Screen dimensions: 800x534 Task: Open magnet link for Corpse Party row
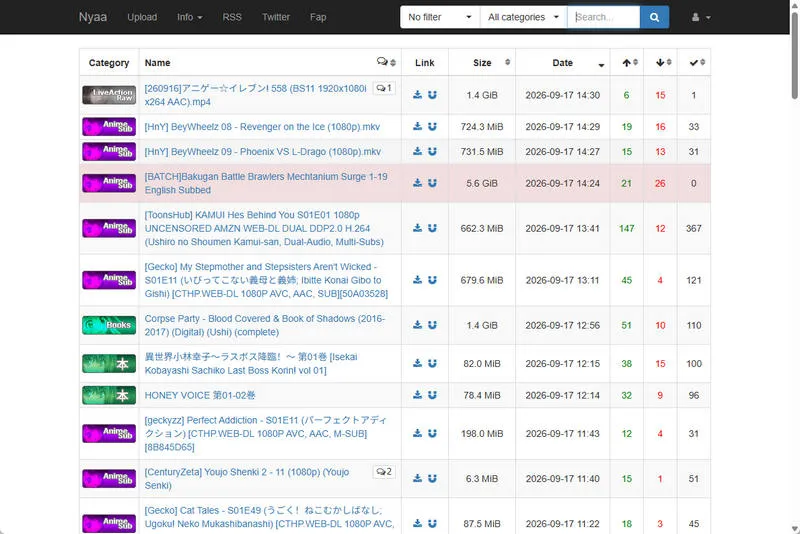click(432, 325)
